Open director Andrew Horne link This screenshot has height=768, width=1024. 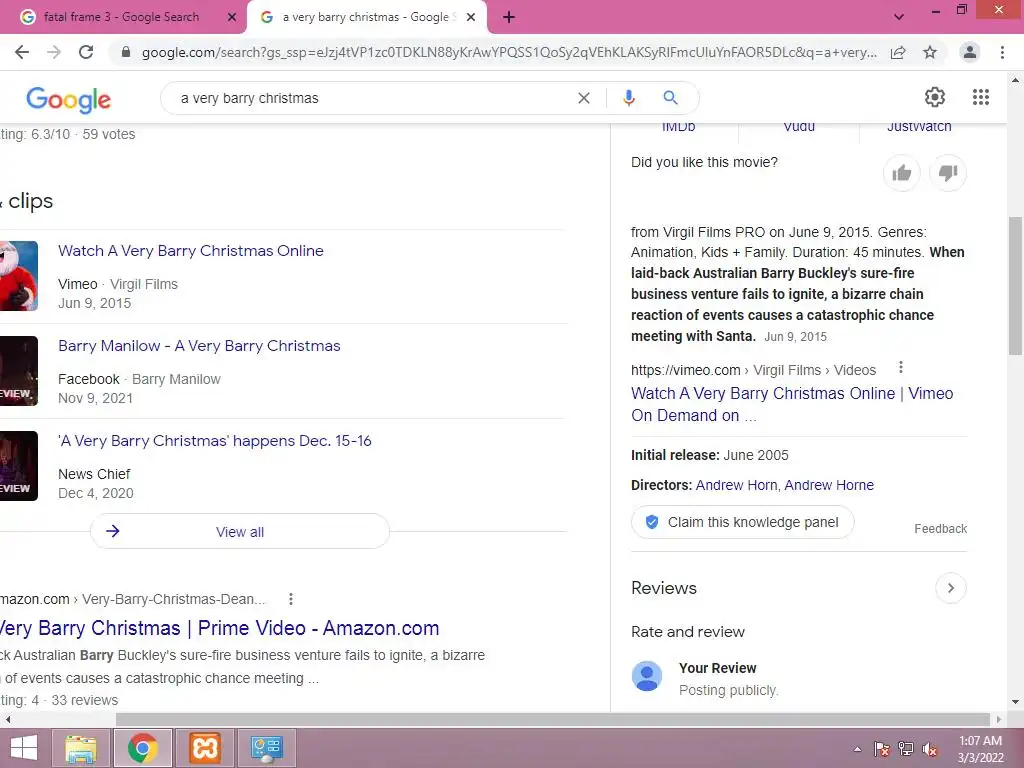coord(829,485)
